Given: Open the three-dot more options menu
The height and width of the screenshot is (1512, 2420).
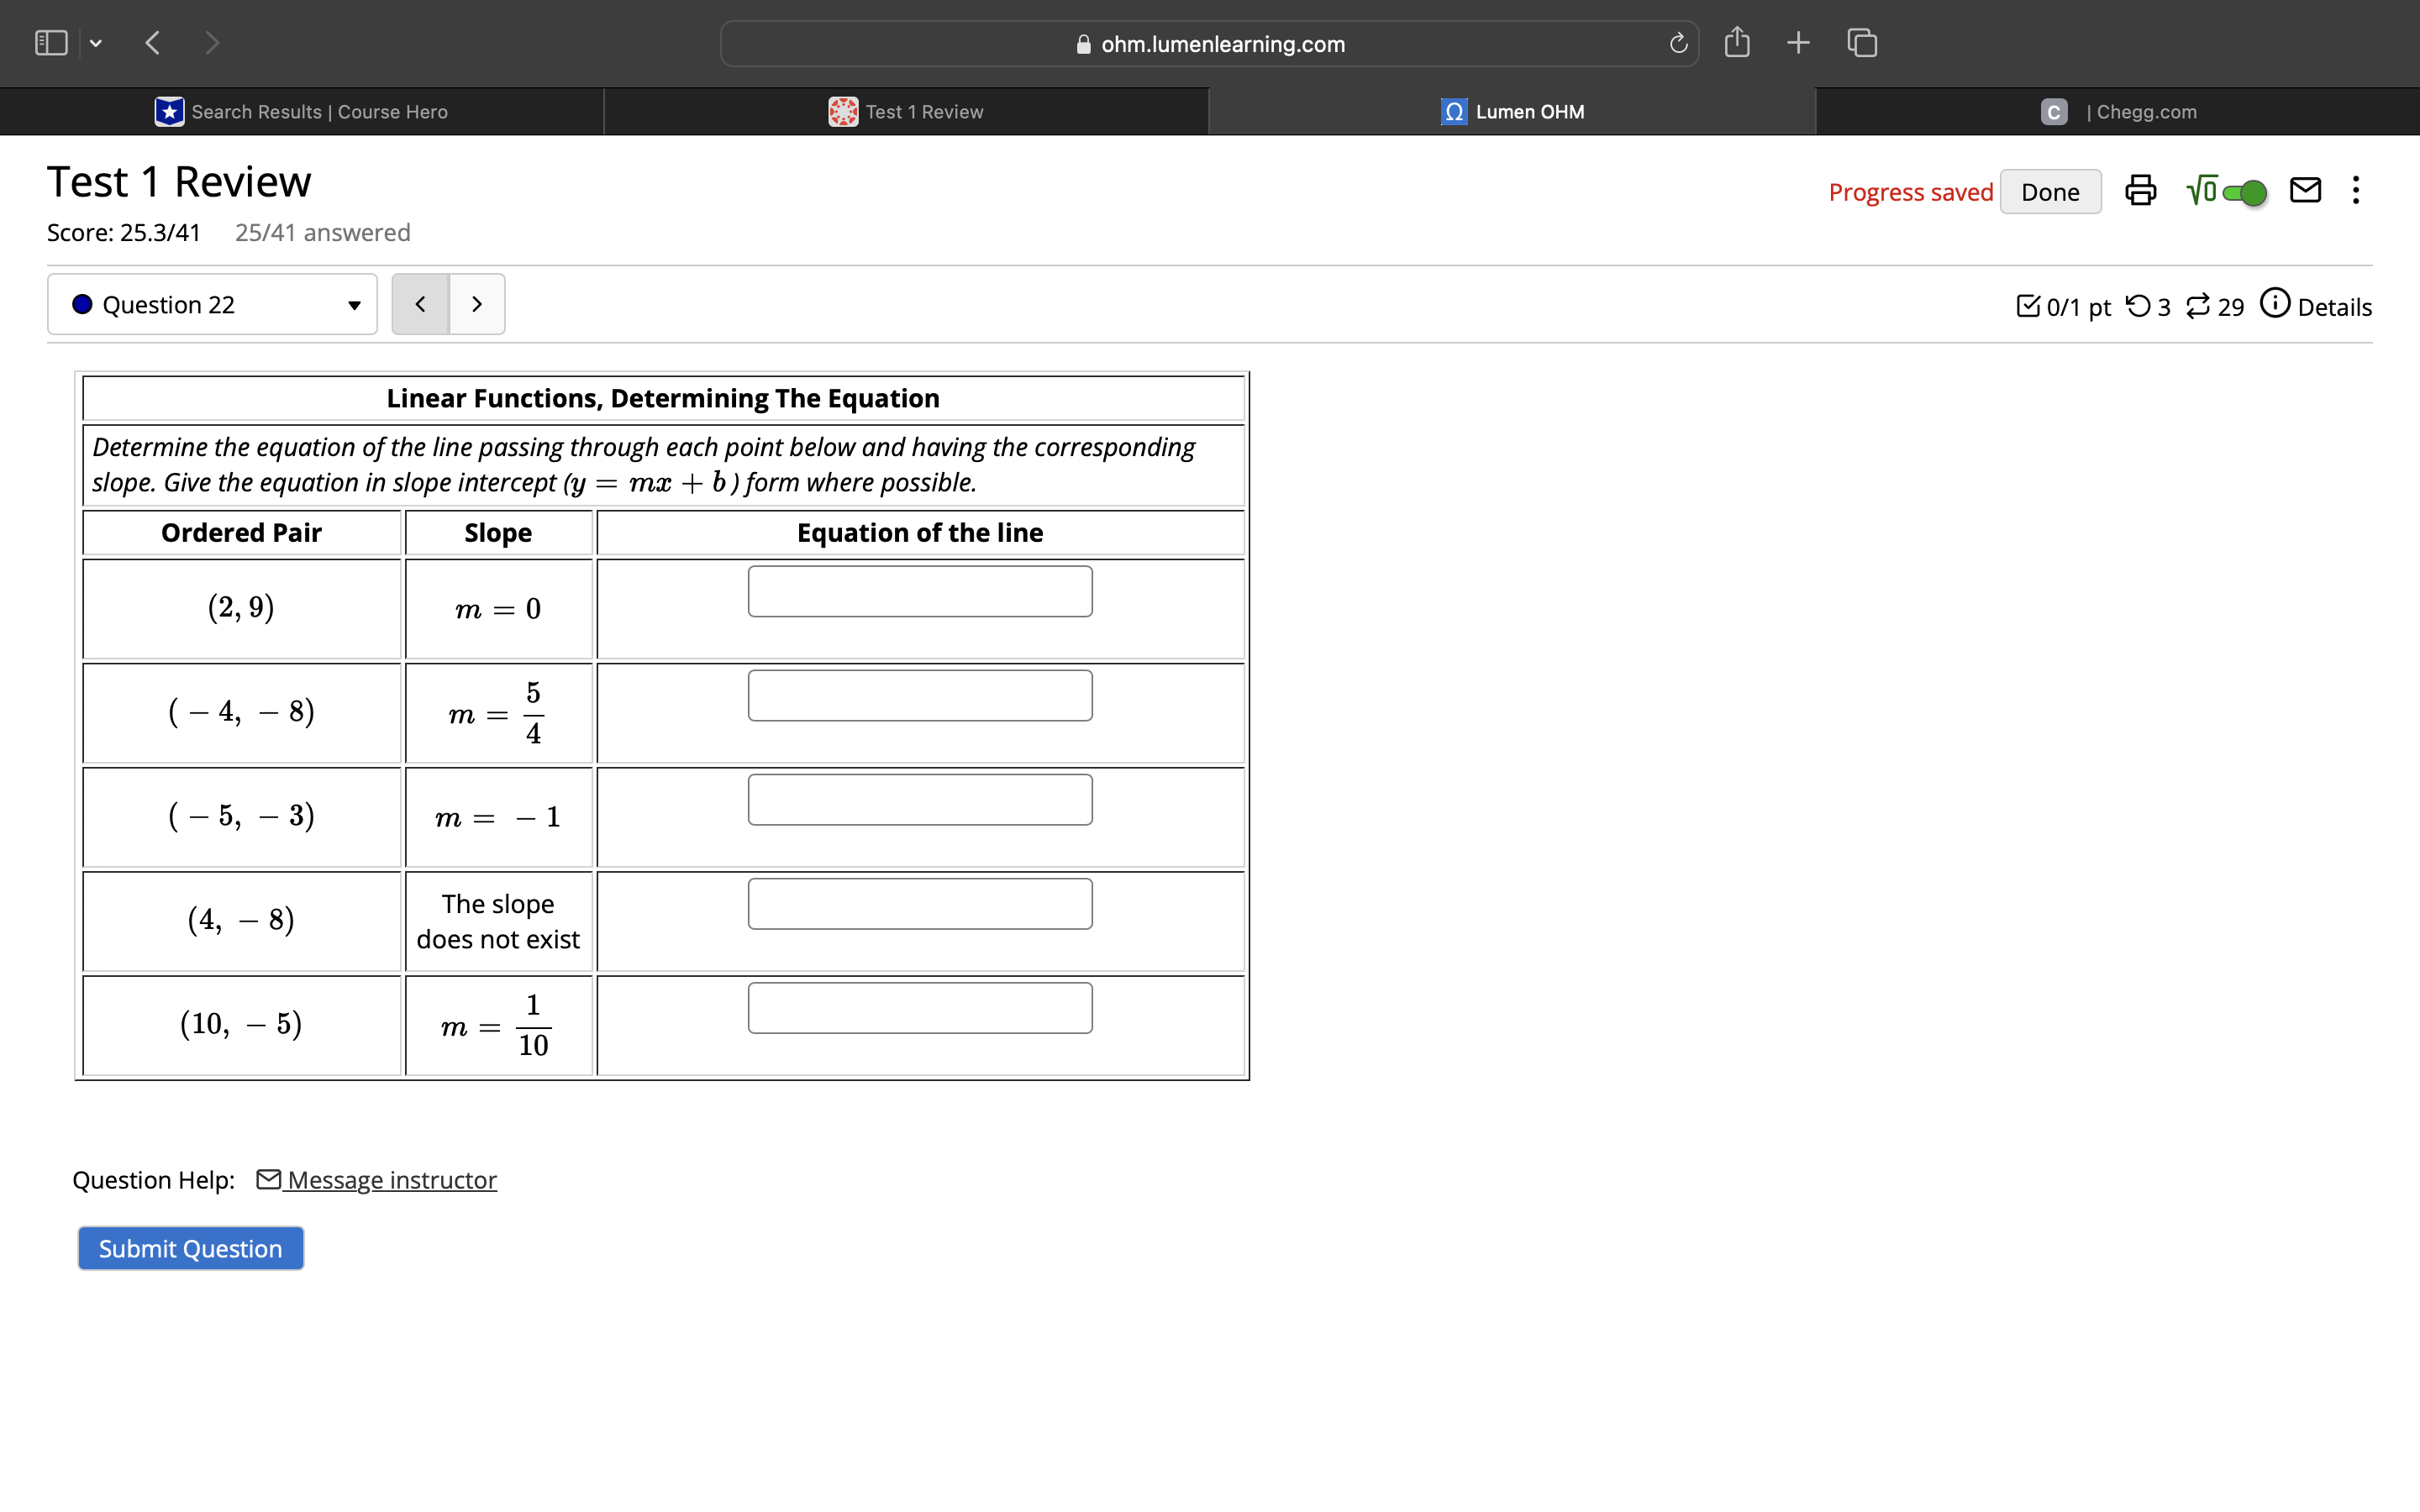Looking at the screenshot, I should (x=2356, y=190).
